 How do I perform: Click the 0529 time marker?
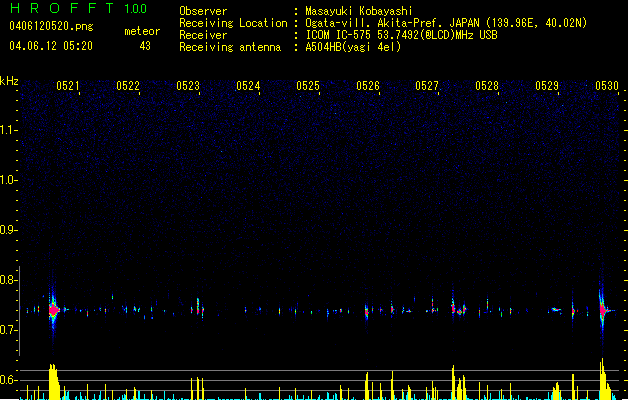point(547,86)
